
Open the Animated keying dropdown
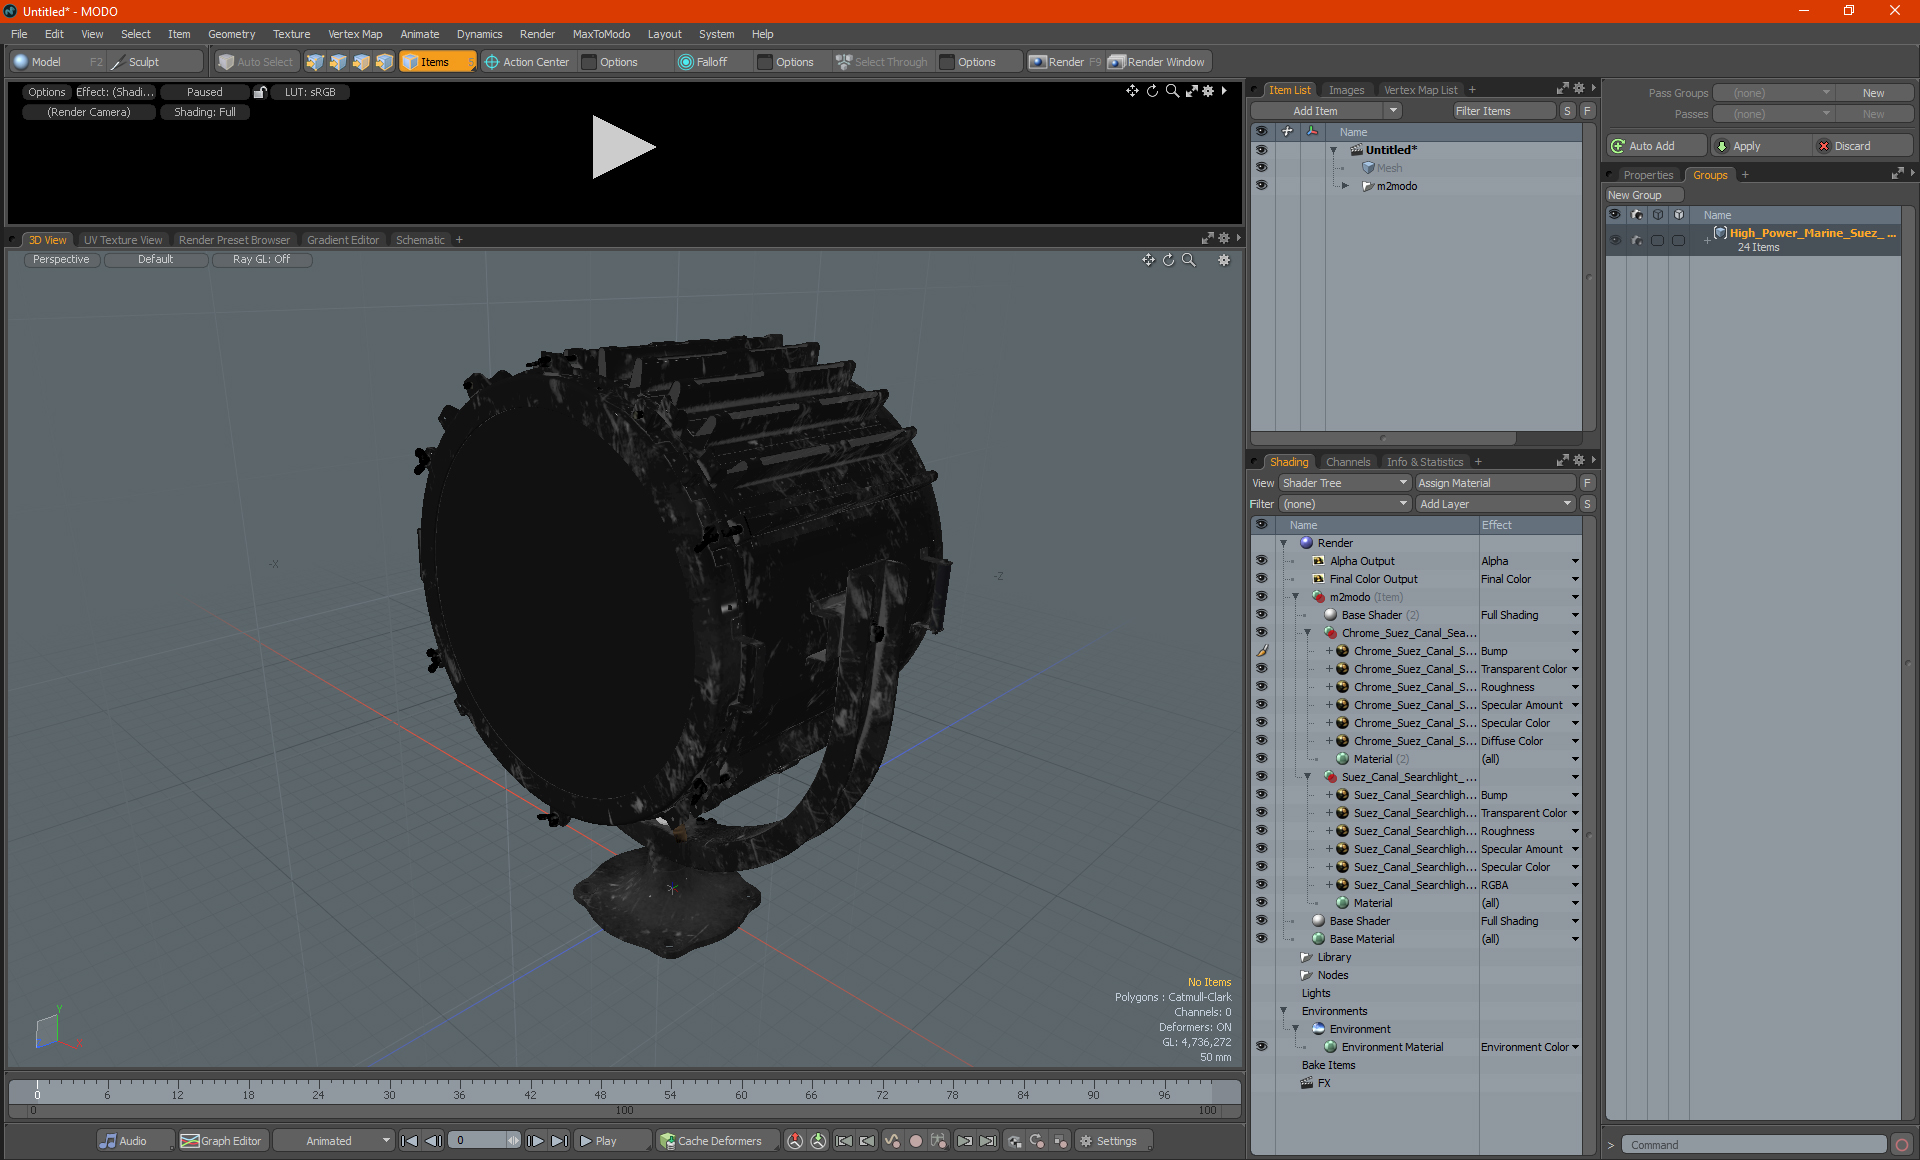pos(334,1141)
